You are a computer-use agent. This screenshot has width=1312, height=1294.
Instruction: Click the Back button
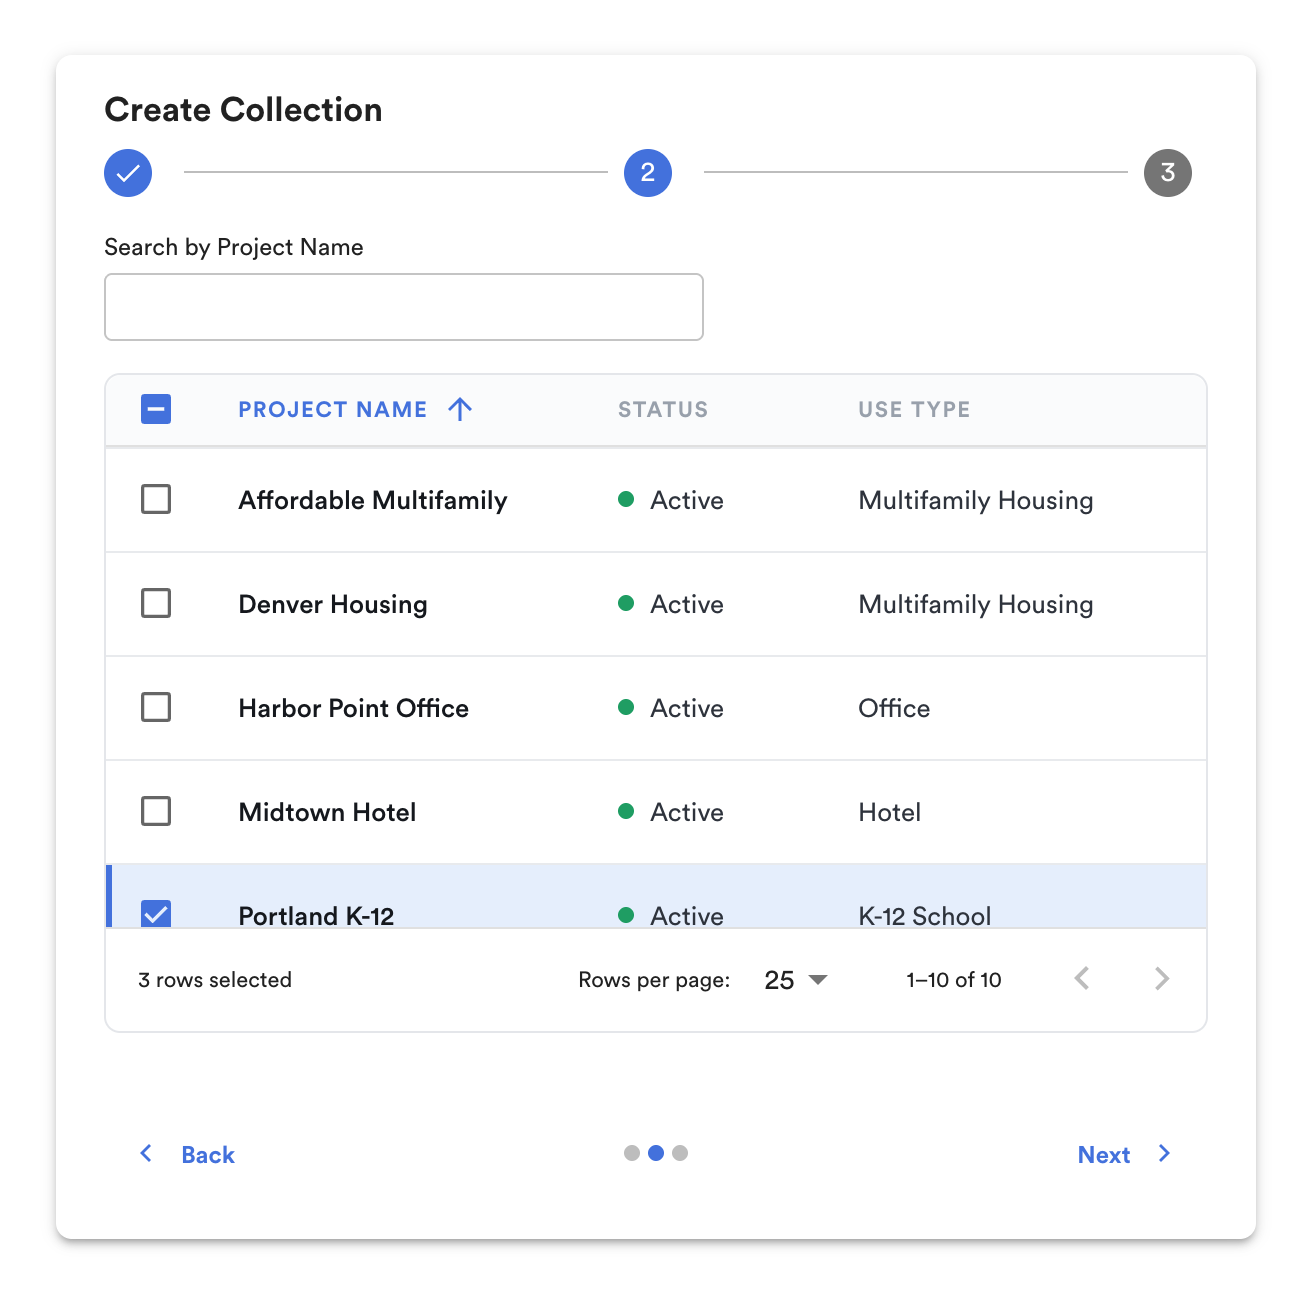click(187, 1155)
